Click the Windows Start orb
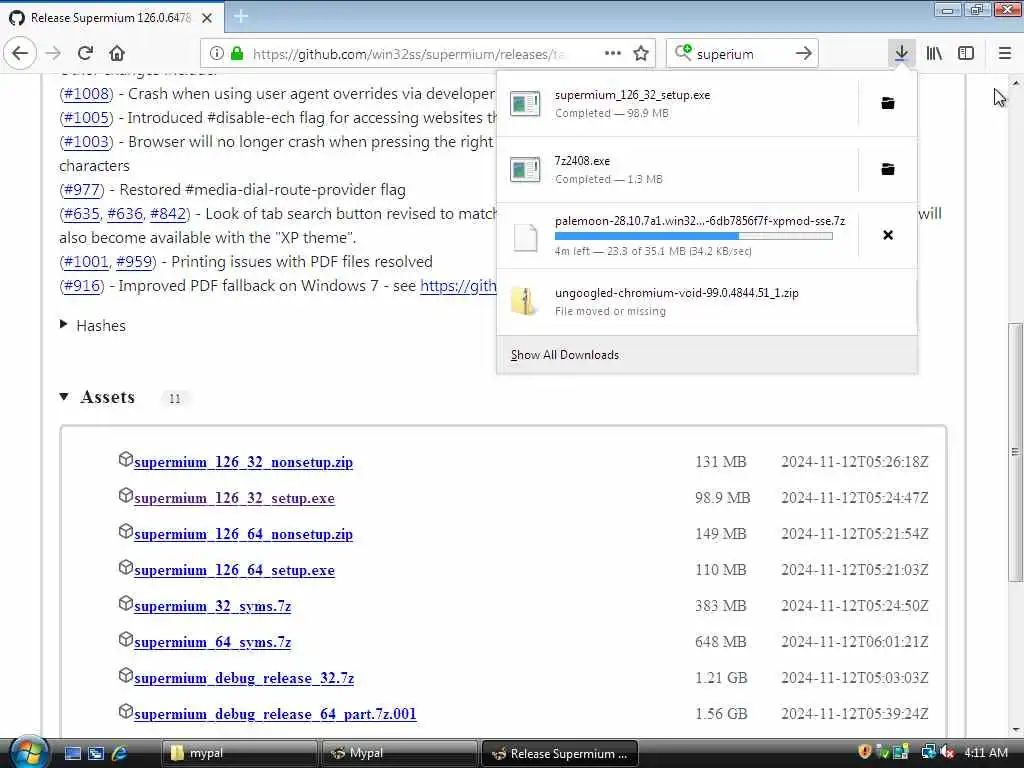The image size is (1024, 768). (28, 752)
